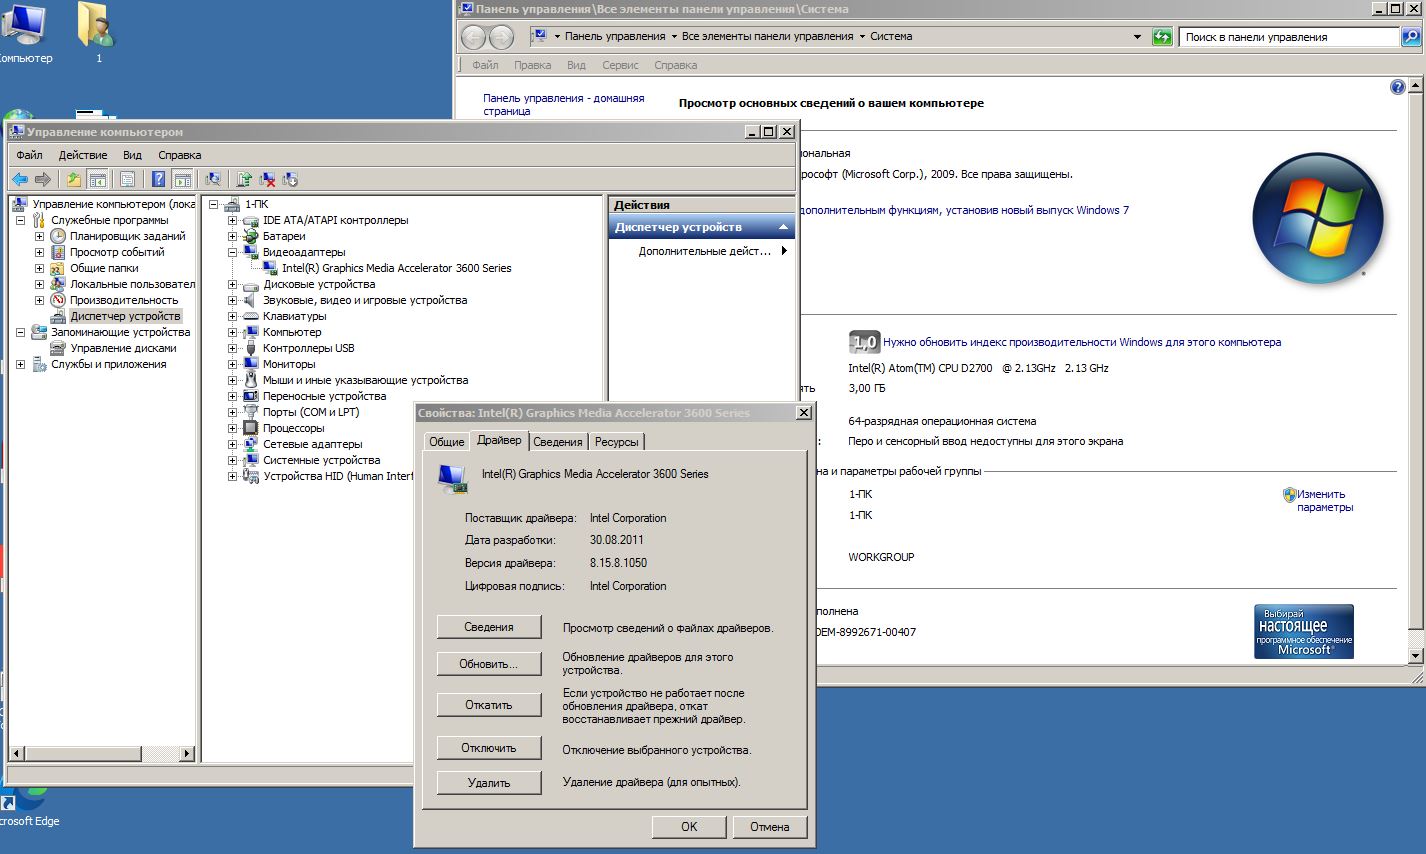
Task: Click the Keyboards category icon
Action: (251, 316)
